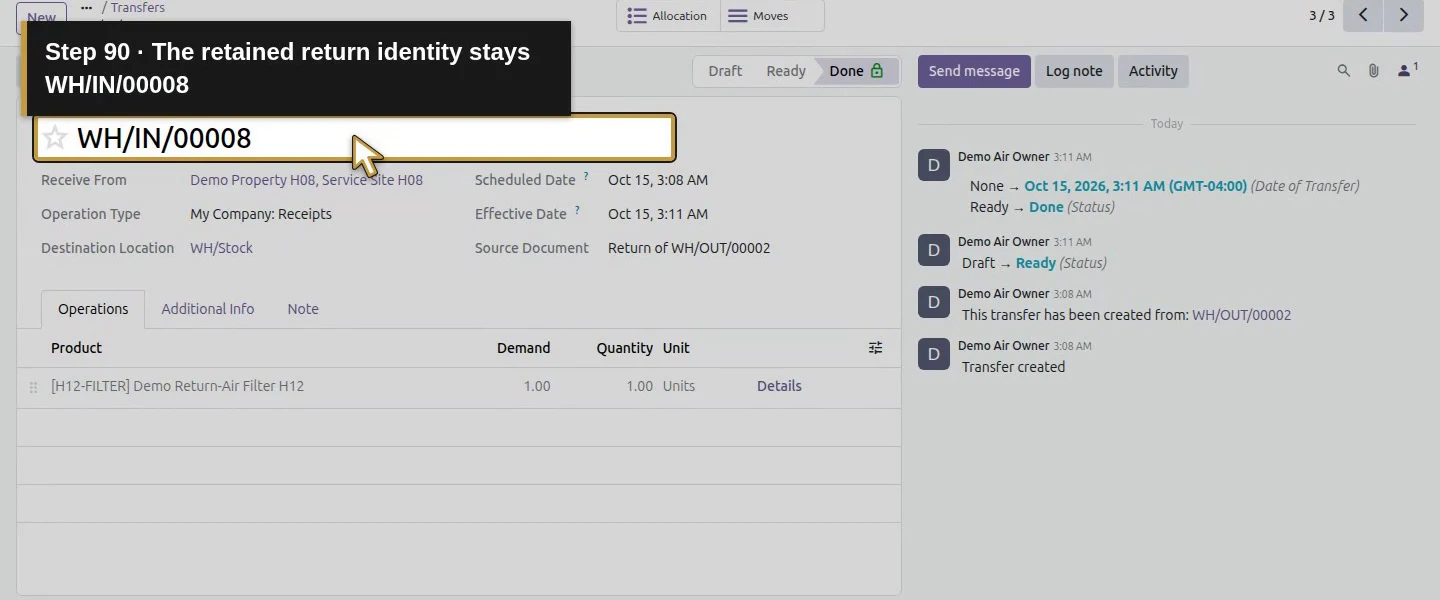Click the Done status with lock
Image resolution: width=1440 pixels, height=600 pixels.
coord(856,71)
